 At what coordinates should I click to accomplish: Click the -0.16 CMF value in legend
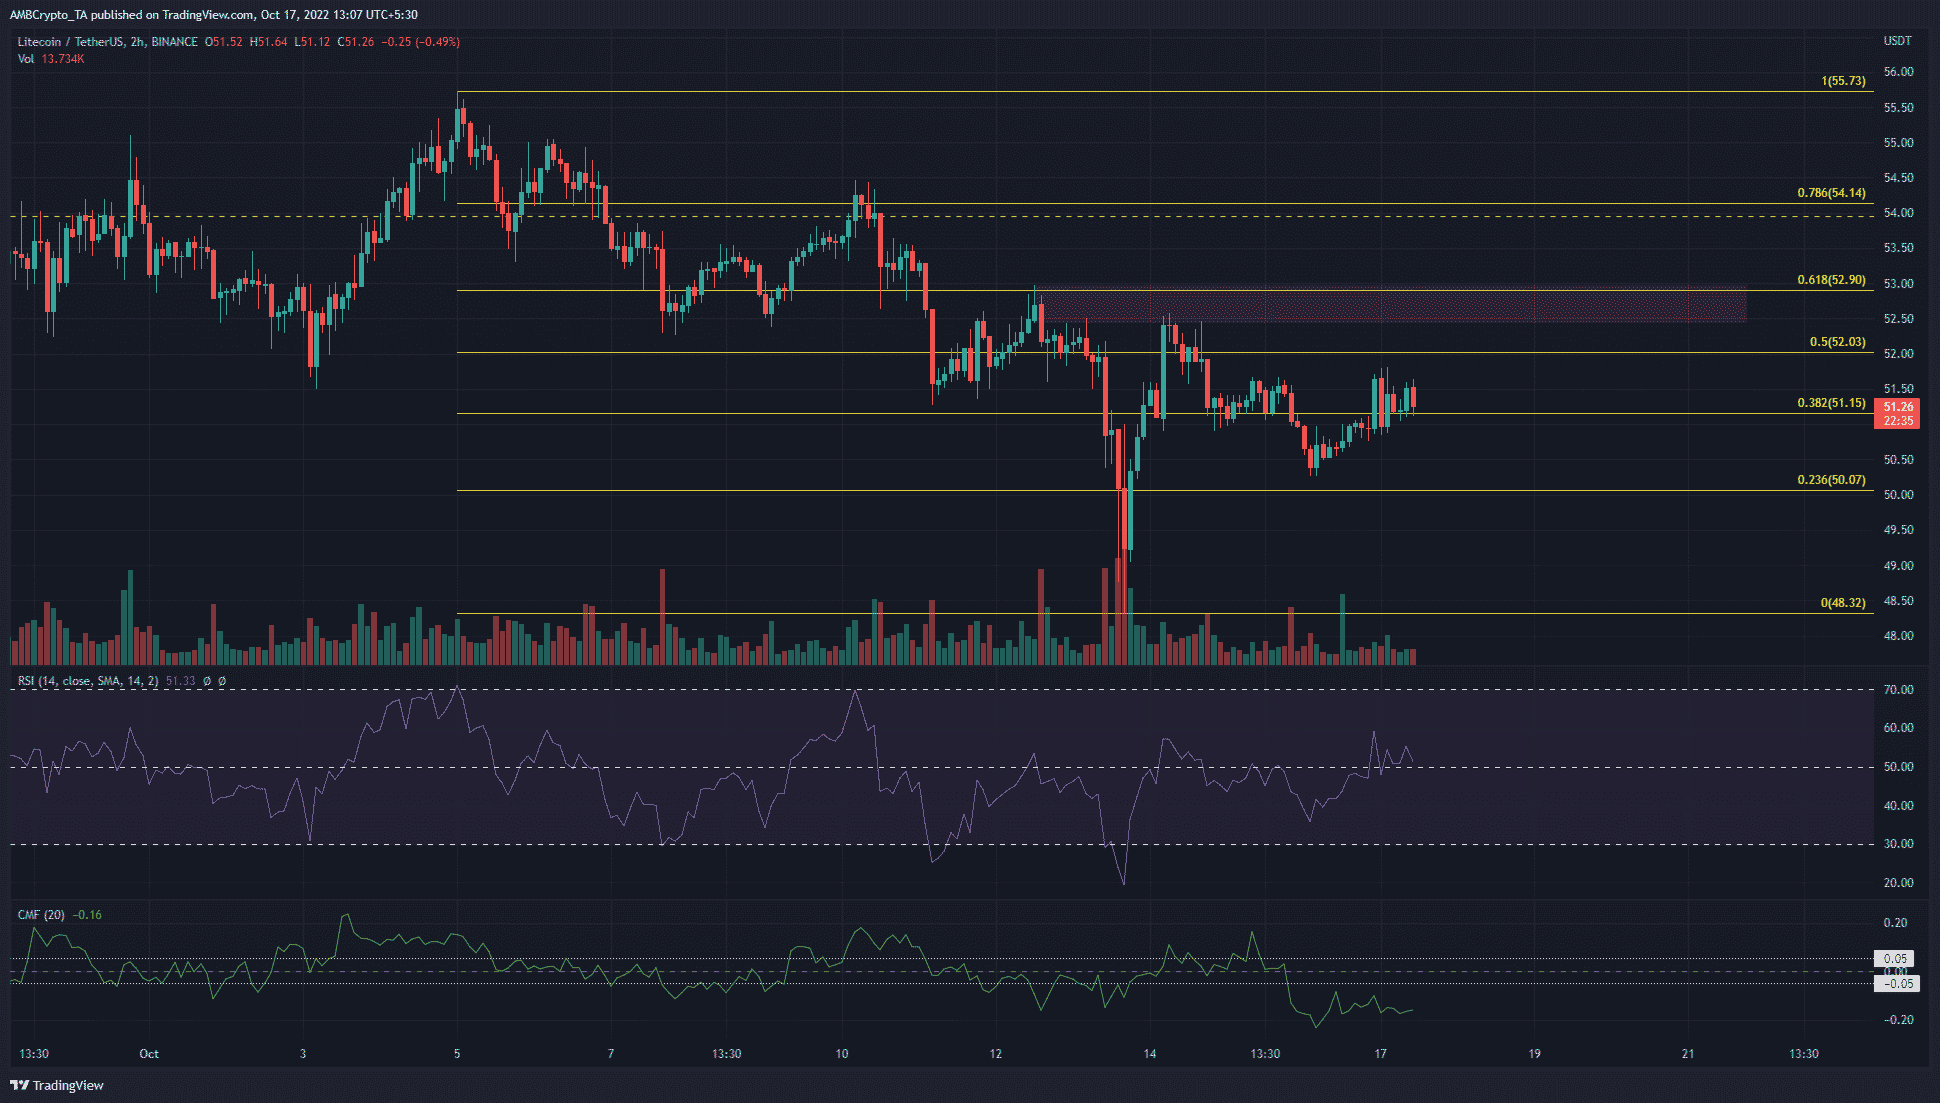87,915
